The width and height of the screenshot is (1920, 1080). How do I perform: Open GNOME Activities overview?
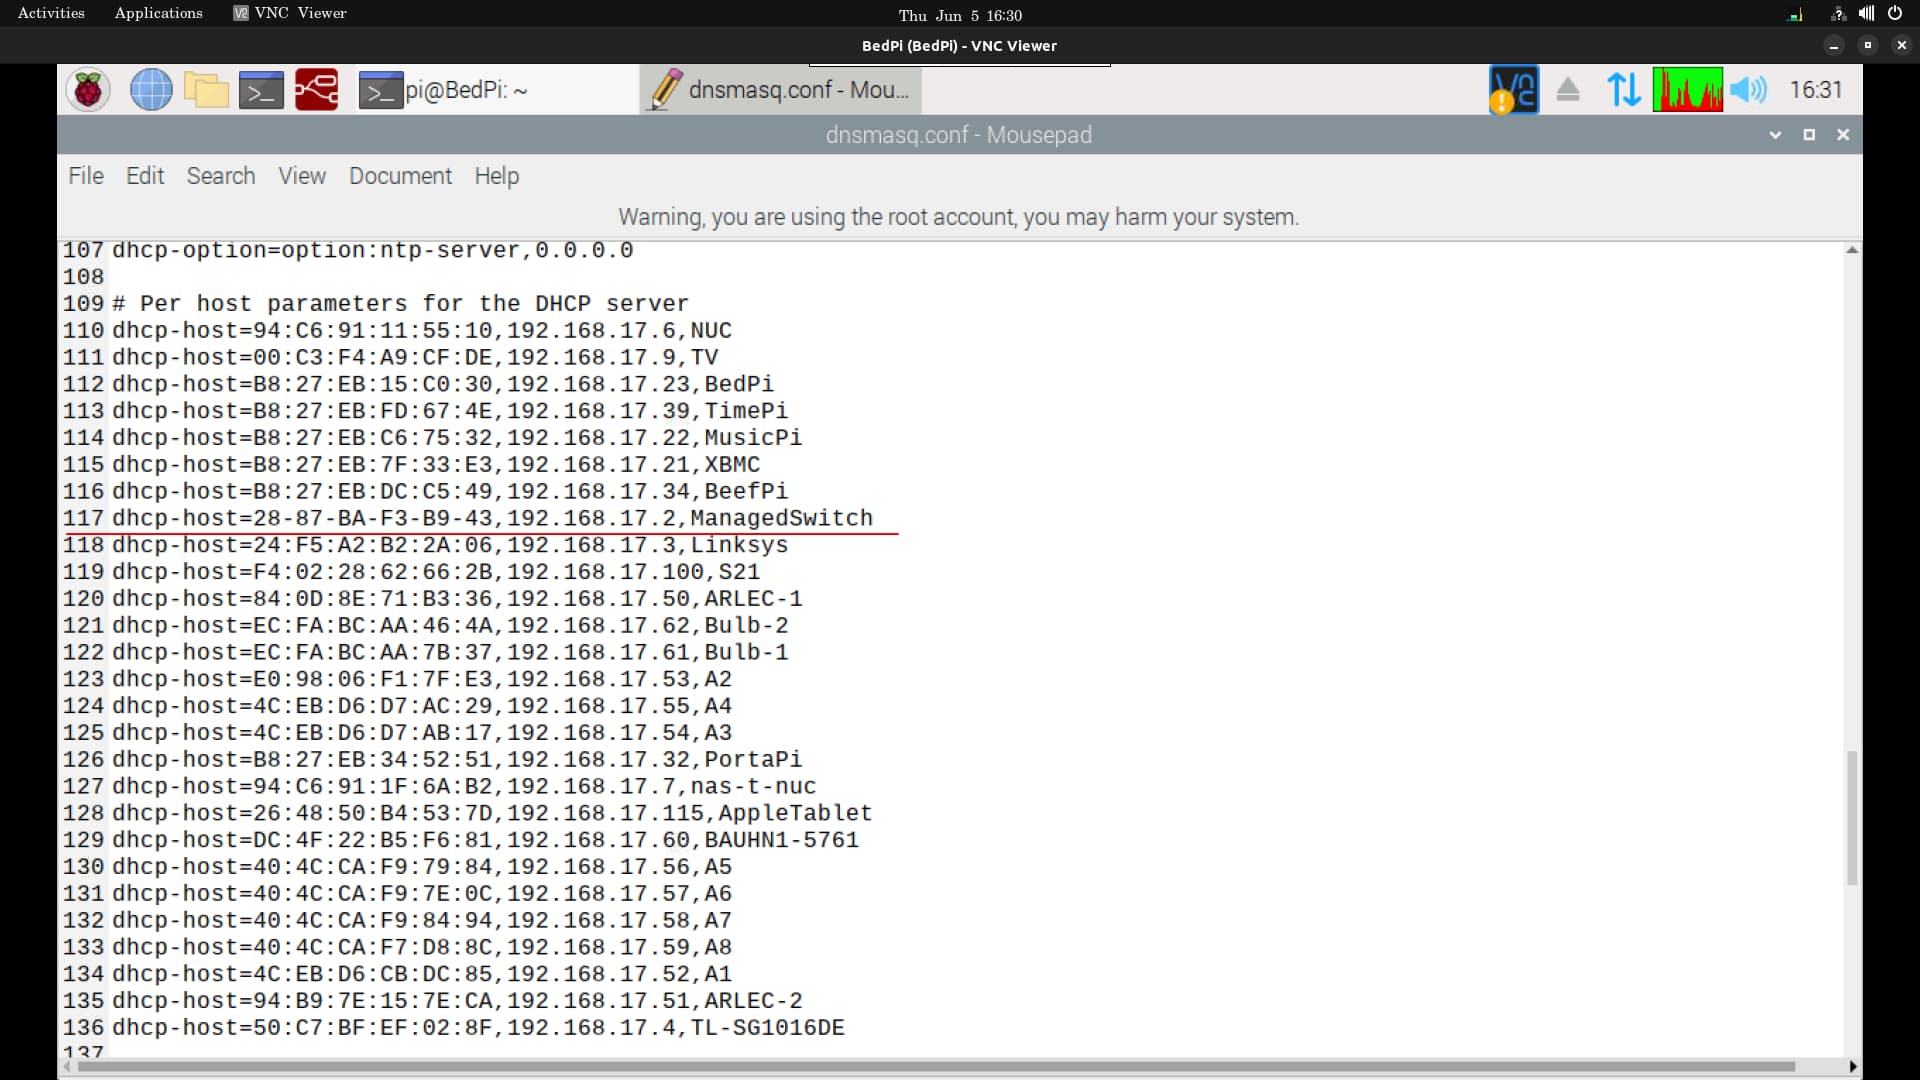51,13
